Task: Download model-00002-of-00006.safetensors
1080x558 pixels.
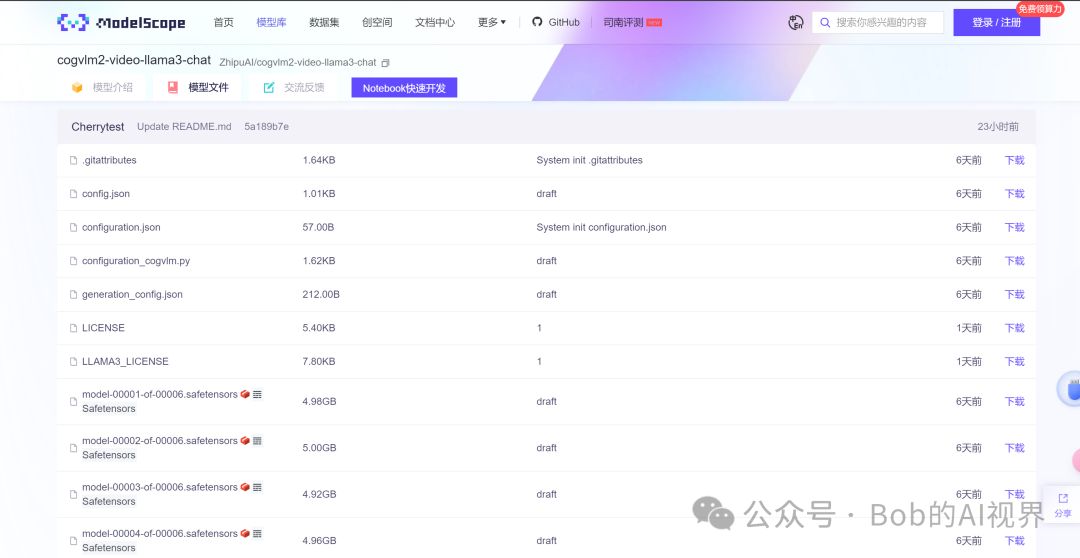Action: [x=1014, y=448]
